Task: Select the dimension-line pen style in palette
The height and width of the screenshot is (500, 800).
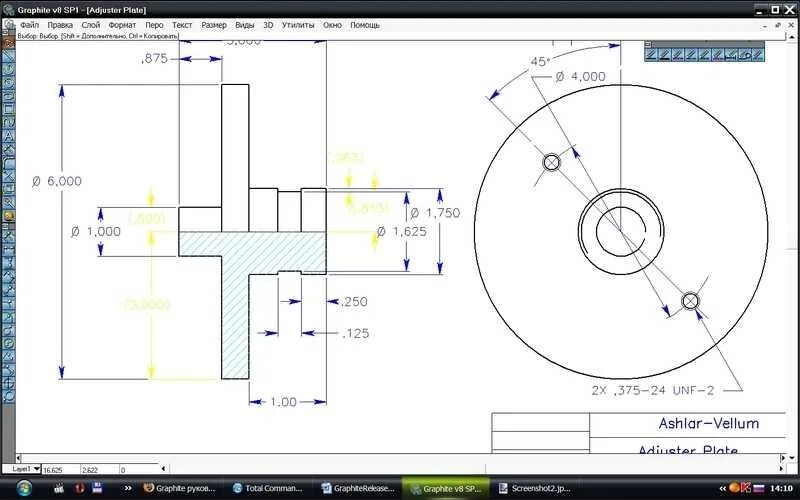Action: 731,55
